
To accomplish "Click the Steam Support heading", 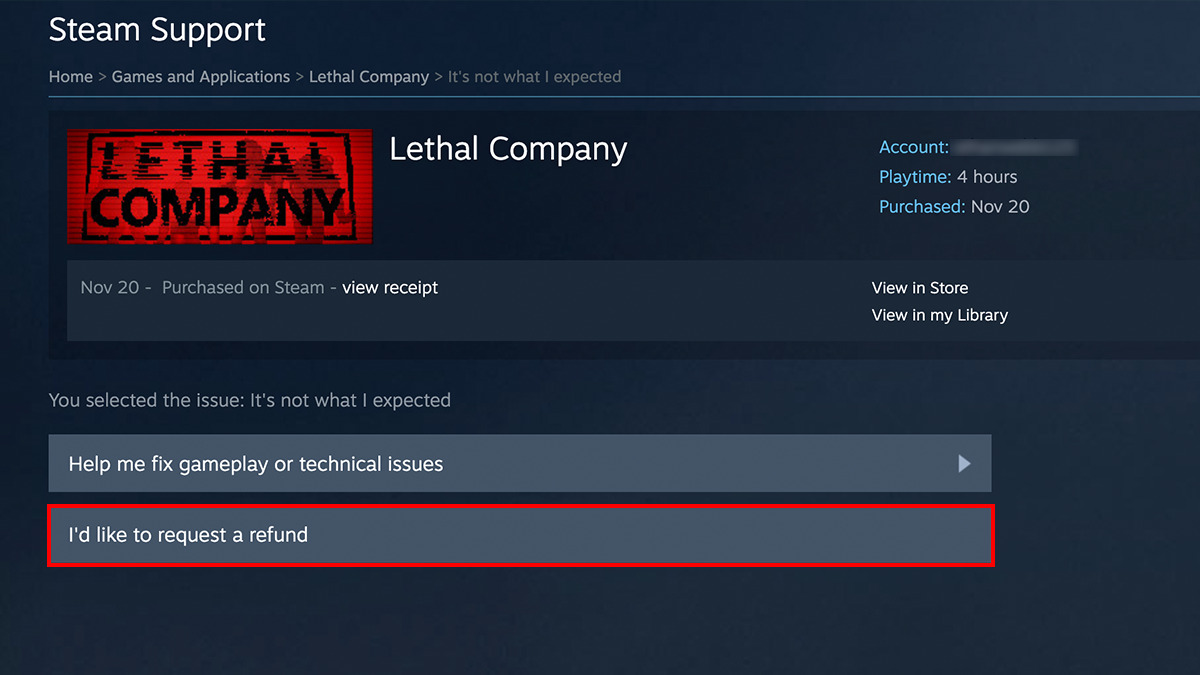I will coord(156,29).
